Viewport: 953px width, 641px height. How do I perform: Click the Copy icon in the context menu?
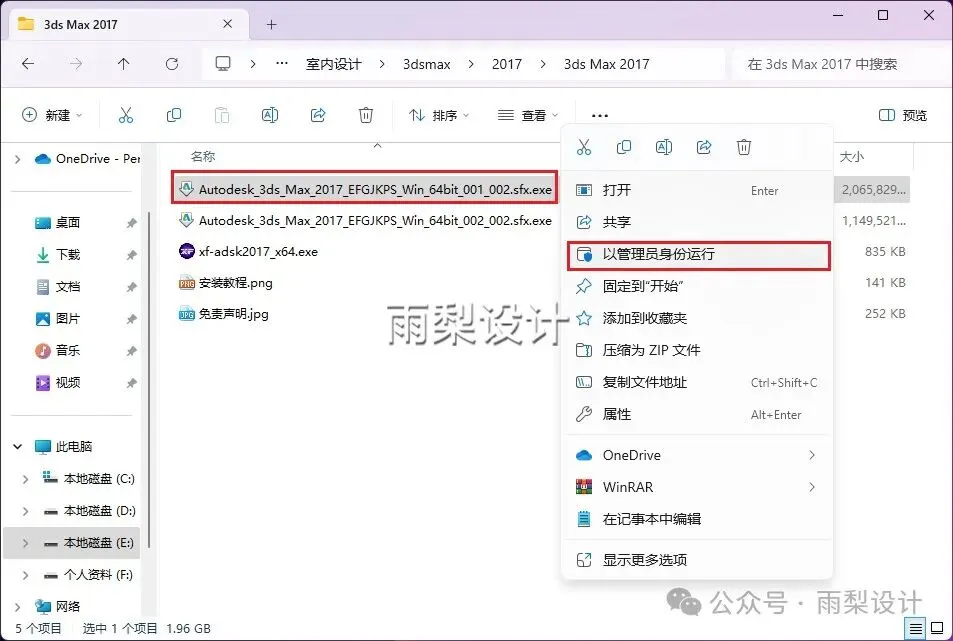point(624,147)
